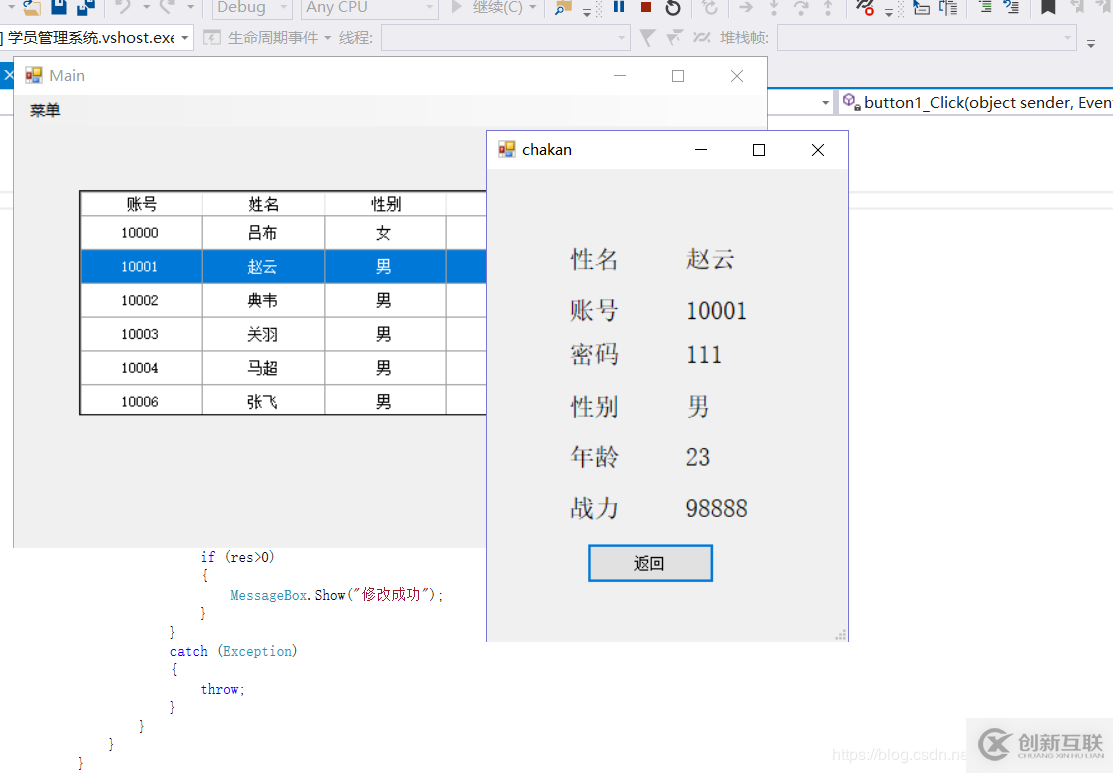Expand the 学员管理系统.vshost.exe process dropdown
This screenshot has width=1113, height=773.
[x=186, y=37]
